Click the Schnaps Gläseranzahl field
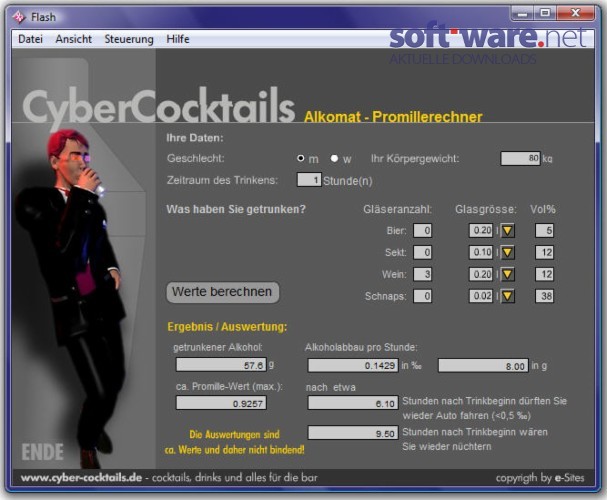This screenshot has width=607, height=500. (422, 296)
